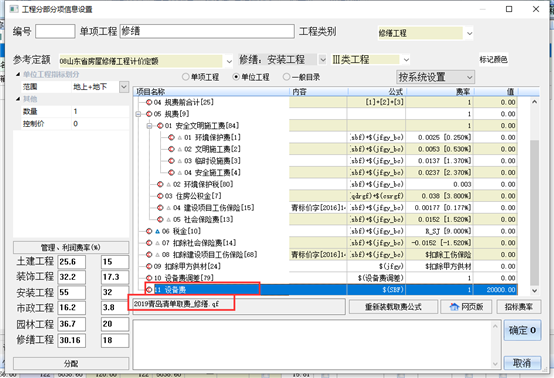Open the 修缮:安装工程 dropdown
The image size is (554, 378).
click(322, 60)
